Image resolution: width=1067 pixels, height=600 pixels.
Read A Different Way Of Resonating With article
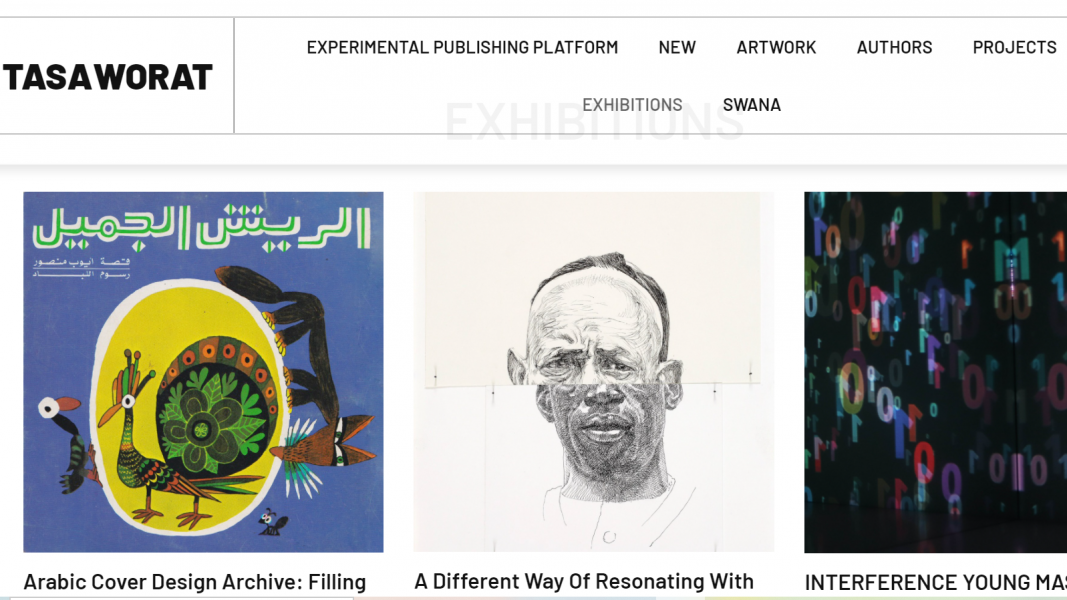(584, 582)
